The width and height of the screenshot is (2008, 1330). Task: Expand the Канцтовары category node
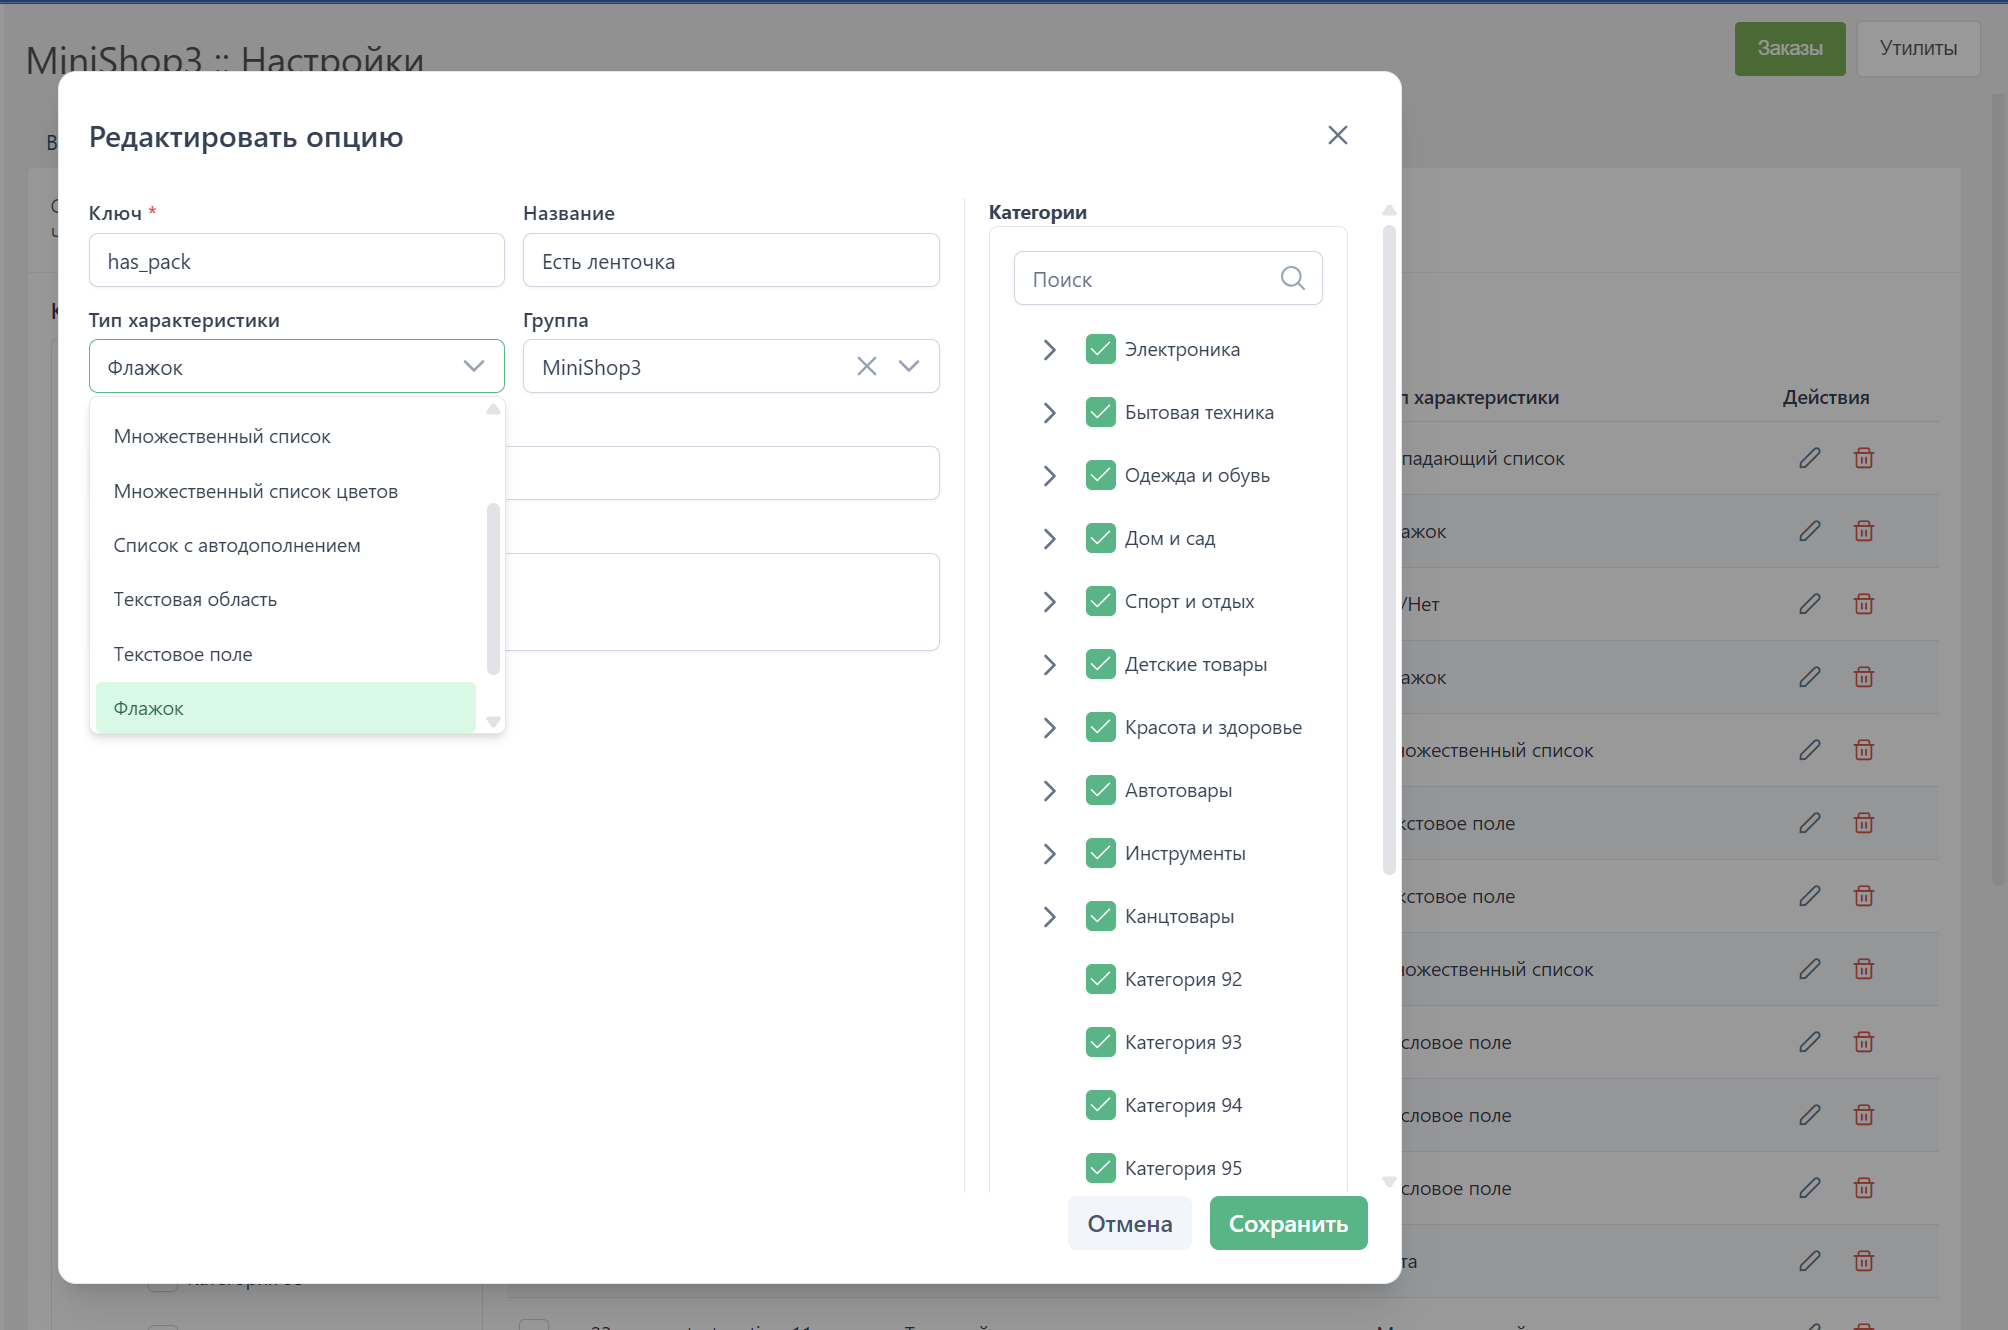(x=1049, y=916)
